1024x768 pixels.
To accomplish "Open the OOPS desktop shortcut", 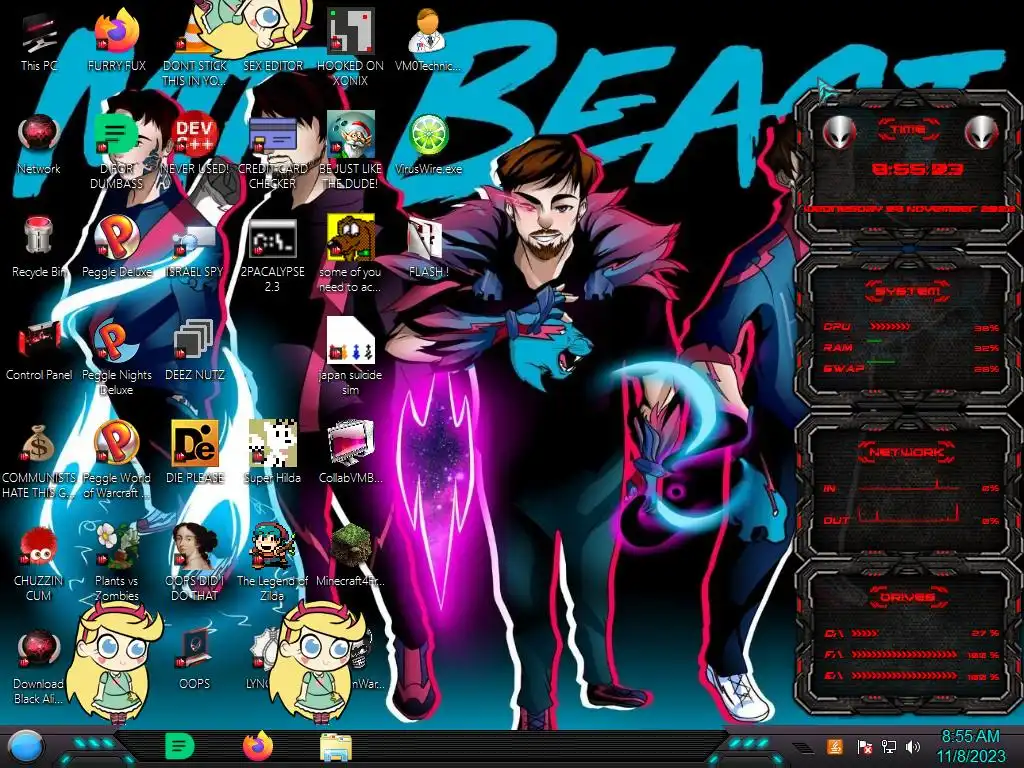I will point(194,658).
